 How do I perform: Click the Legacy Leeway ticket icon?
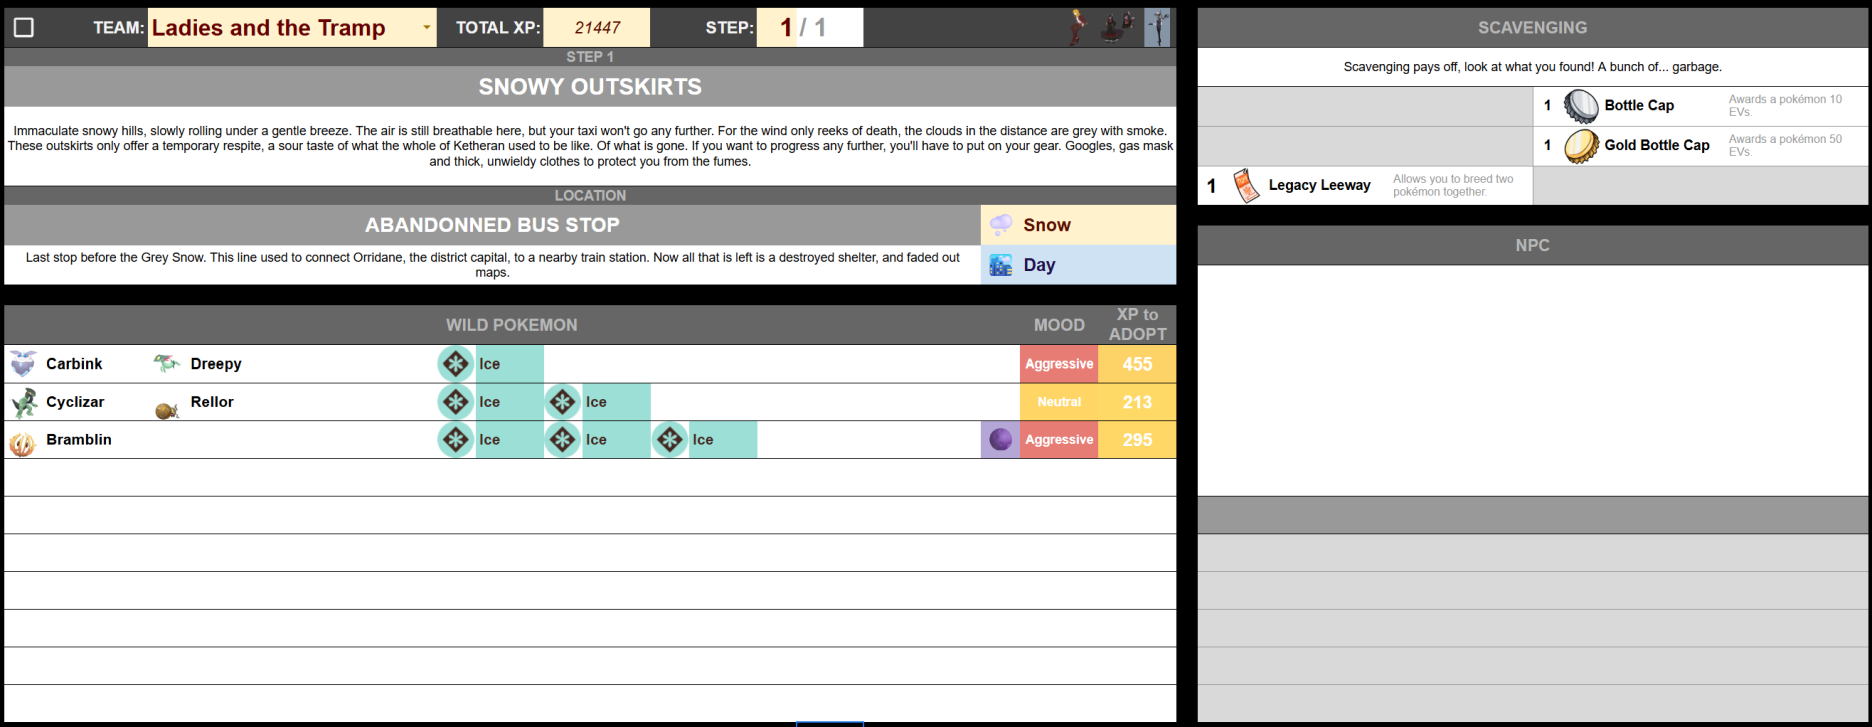click(x=1245, y=186)
